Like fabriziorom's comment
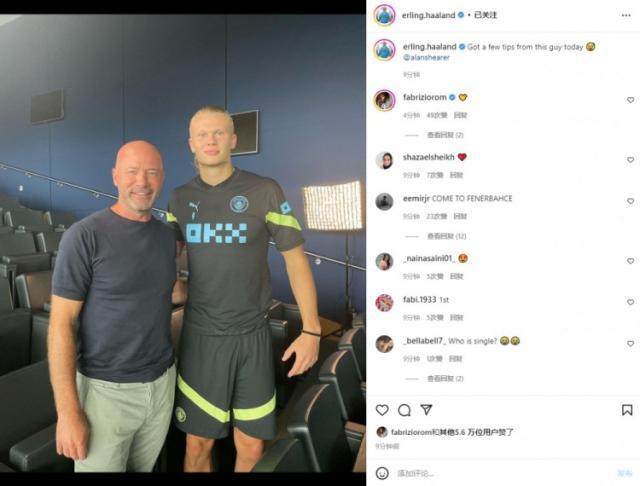This screenshot has height=486, width=640. (x=630, y=100)
